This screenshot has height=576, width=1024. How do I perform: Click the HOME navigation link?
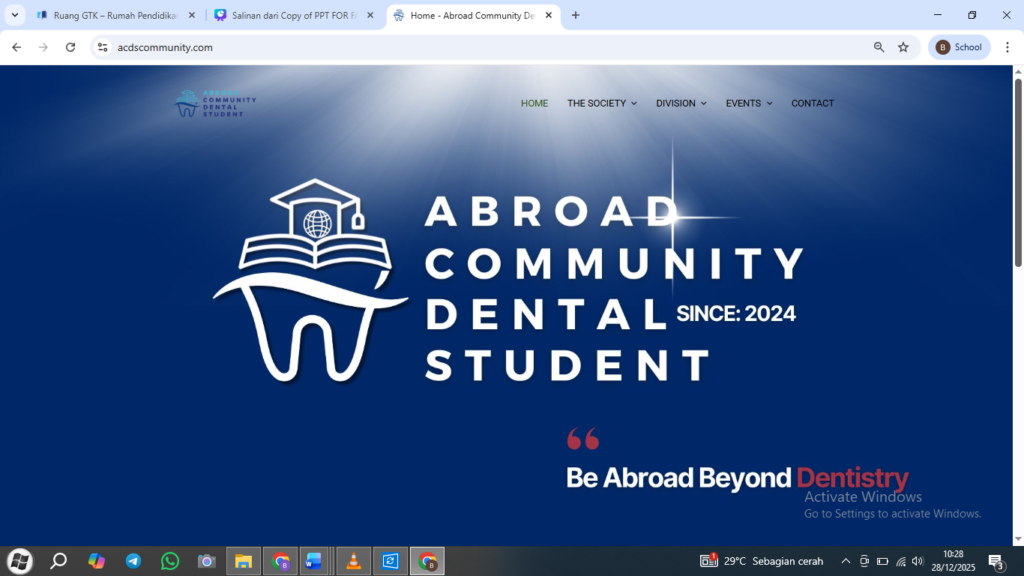click(534, 103)
